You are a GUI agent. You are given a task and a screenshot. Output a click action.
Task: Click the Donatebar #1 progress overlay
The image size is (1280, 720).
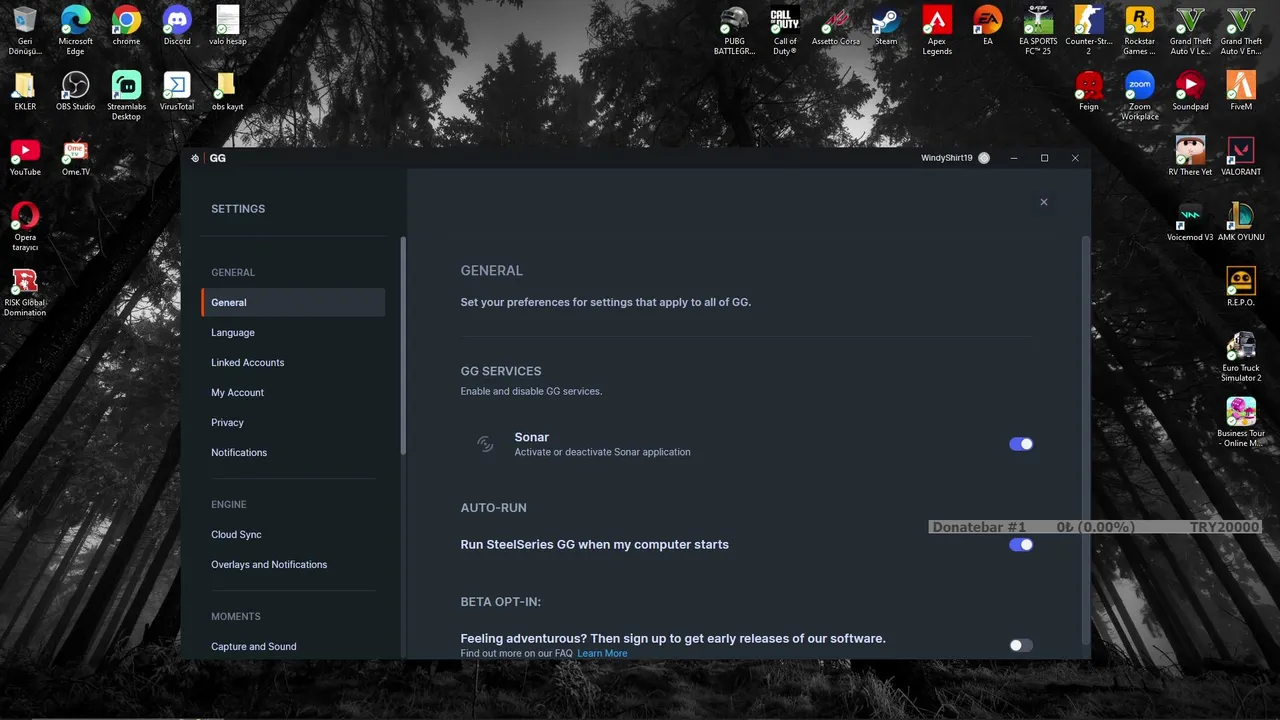1095,527
